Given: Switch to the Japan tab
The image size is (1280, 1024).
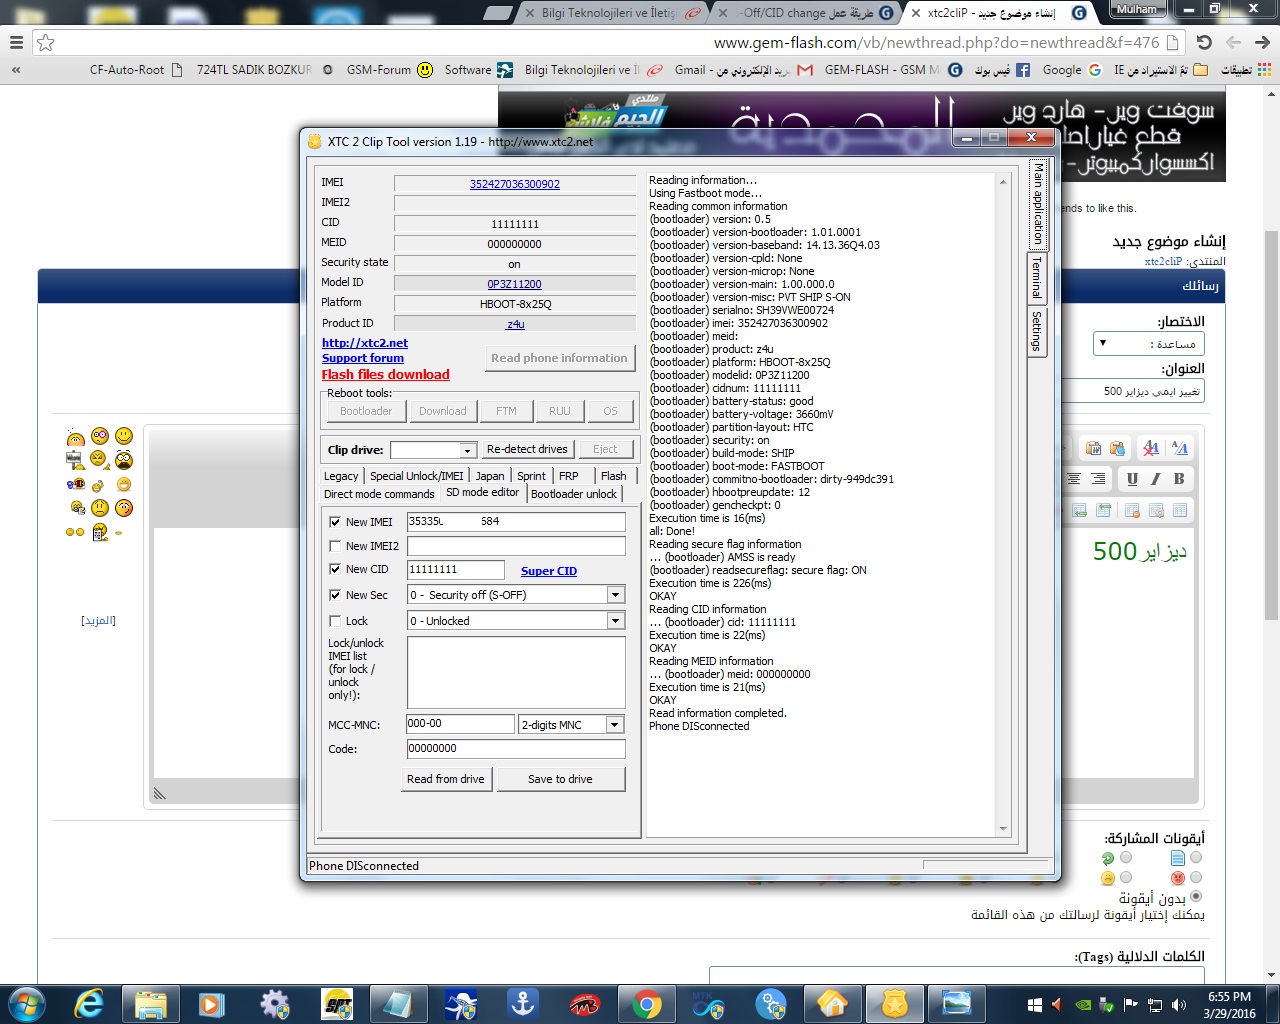Looking at the screenshot, I should [490, 476].
